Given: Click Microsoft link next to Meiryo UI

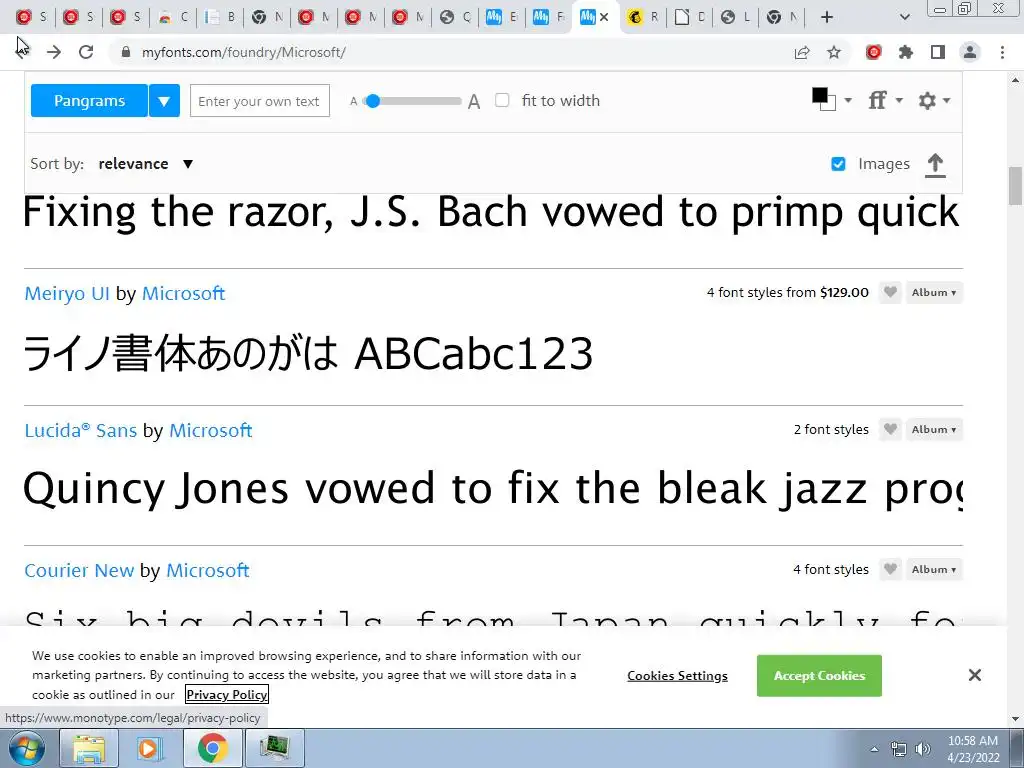Looking at the screenshot, I should tap(184, 294).
